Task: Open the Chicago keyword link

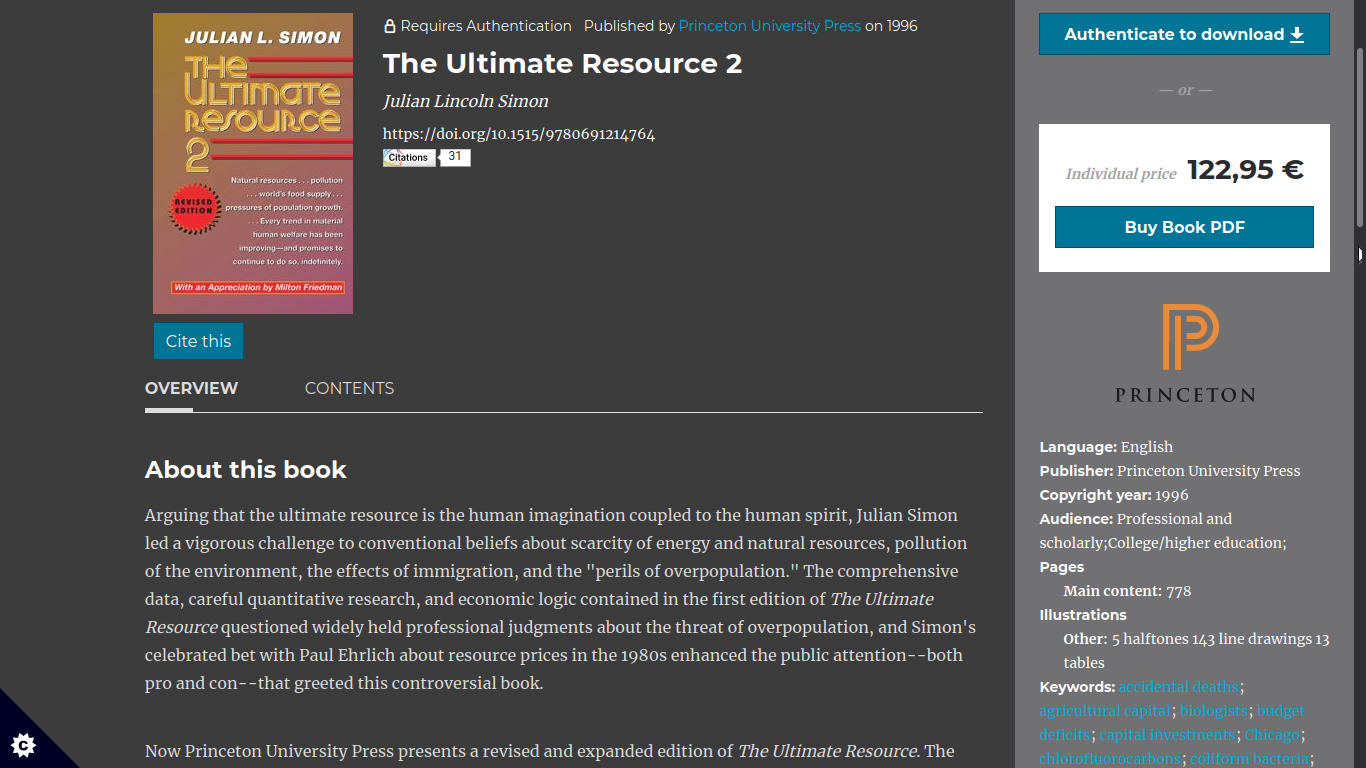Action: (x=1272, y=735)
